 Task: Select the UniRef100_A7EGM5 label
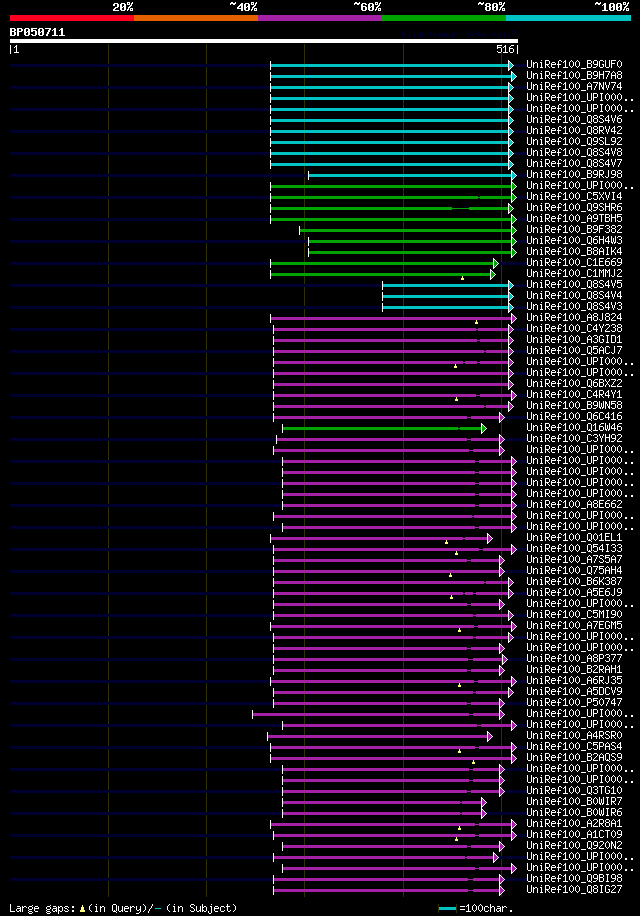pyautogui.click(x=574, y=625)
